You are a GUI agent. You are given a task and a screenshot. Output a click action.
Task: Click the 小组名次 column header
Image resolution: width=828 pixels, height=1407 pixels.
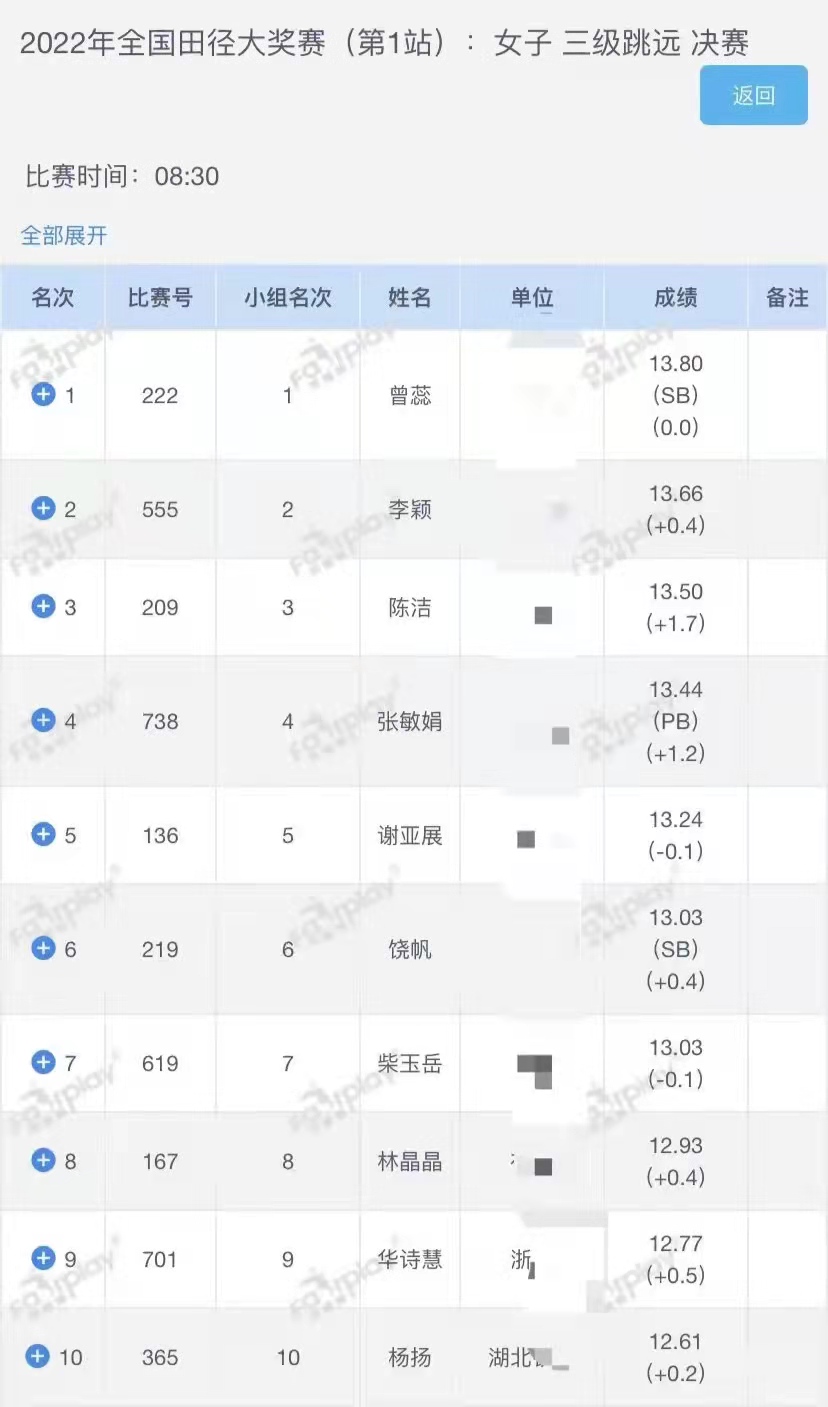[288, 297]
